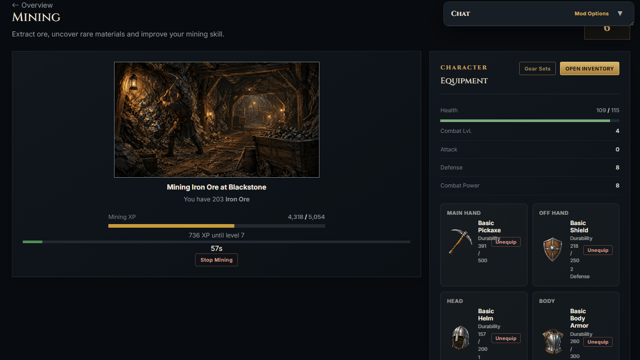Click the 57s countdown timer
The image size is (640, 360).
point(216,248)
